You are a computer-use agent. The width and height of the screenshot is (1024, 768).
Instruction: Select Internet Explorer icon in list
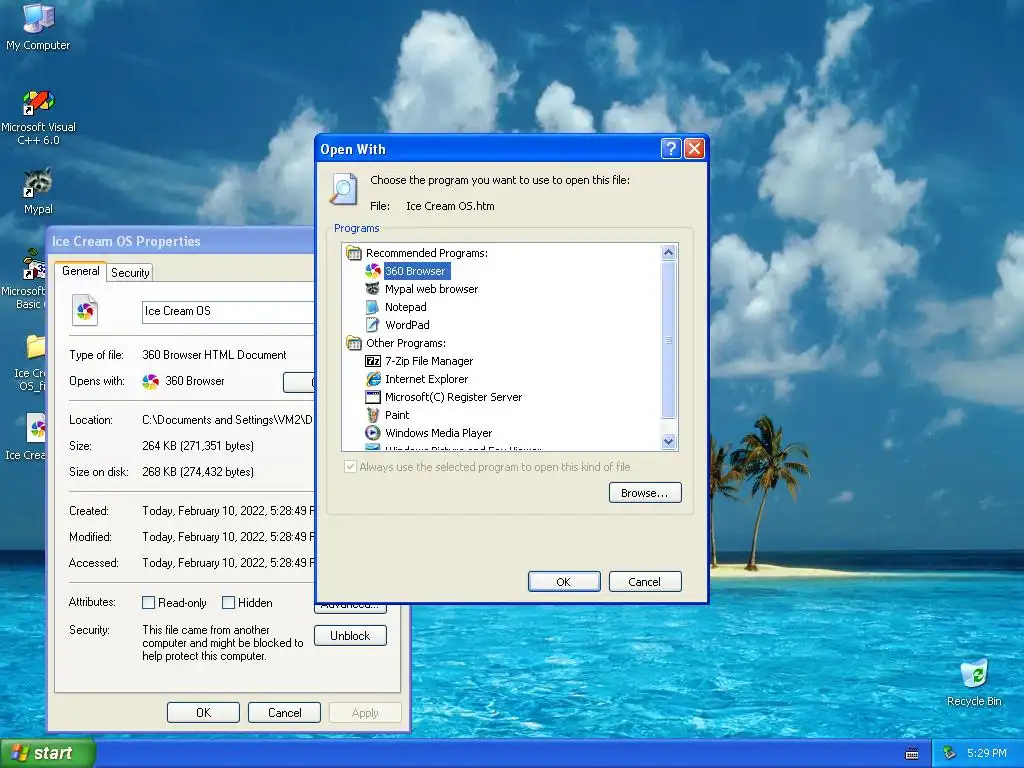pyautogui.click(x=373, y=379)
